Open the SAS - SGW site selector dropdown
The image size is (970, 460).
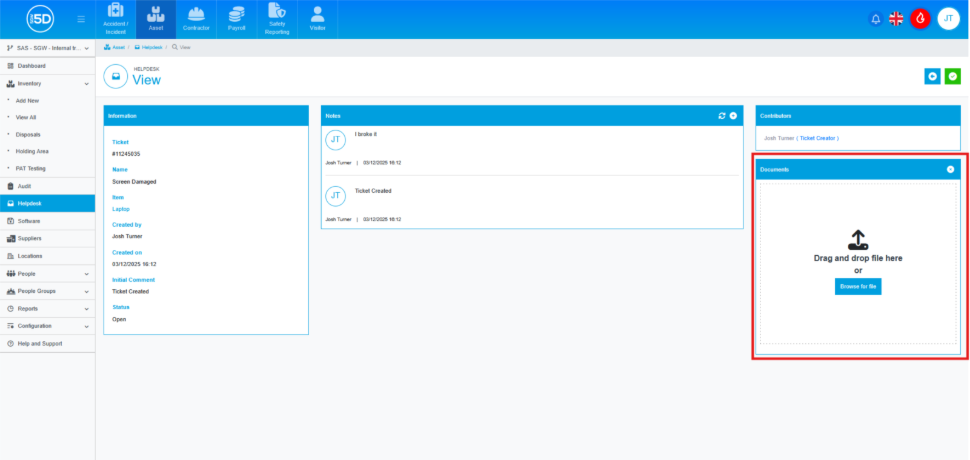[48, 48]
